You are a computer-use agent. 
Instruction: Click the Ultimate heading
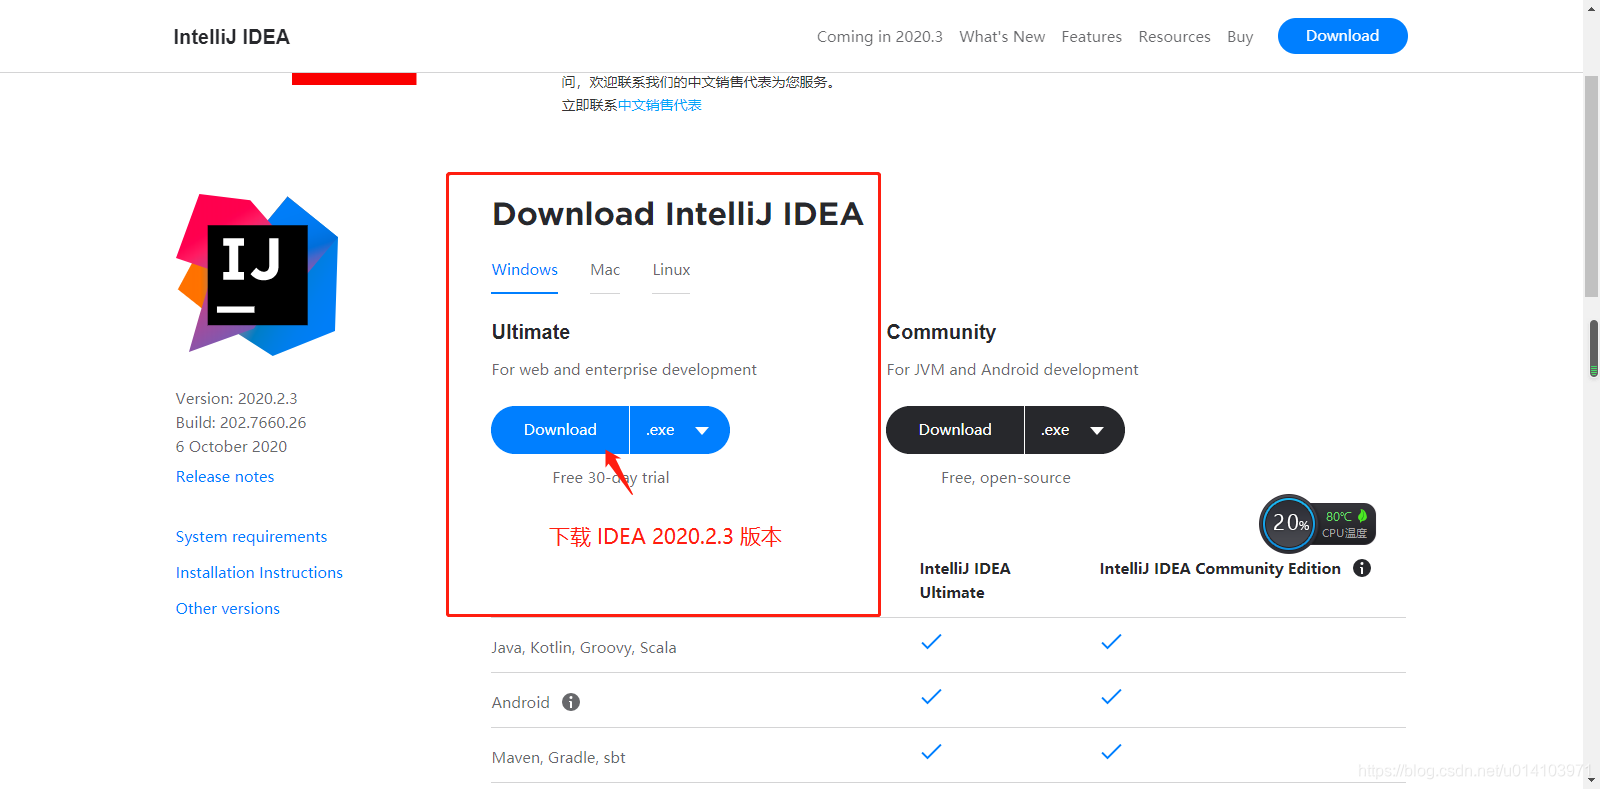click(x=531, y=332)
